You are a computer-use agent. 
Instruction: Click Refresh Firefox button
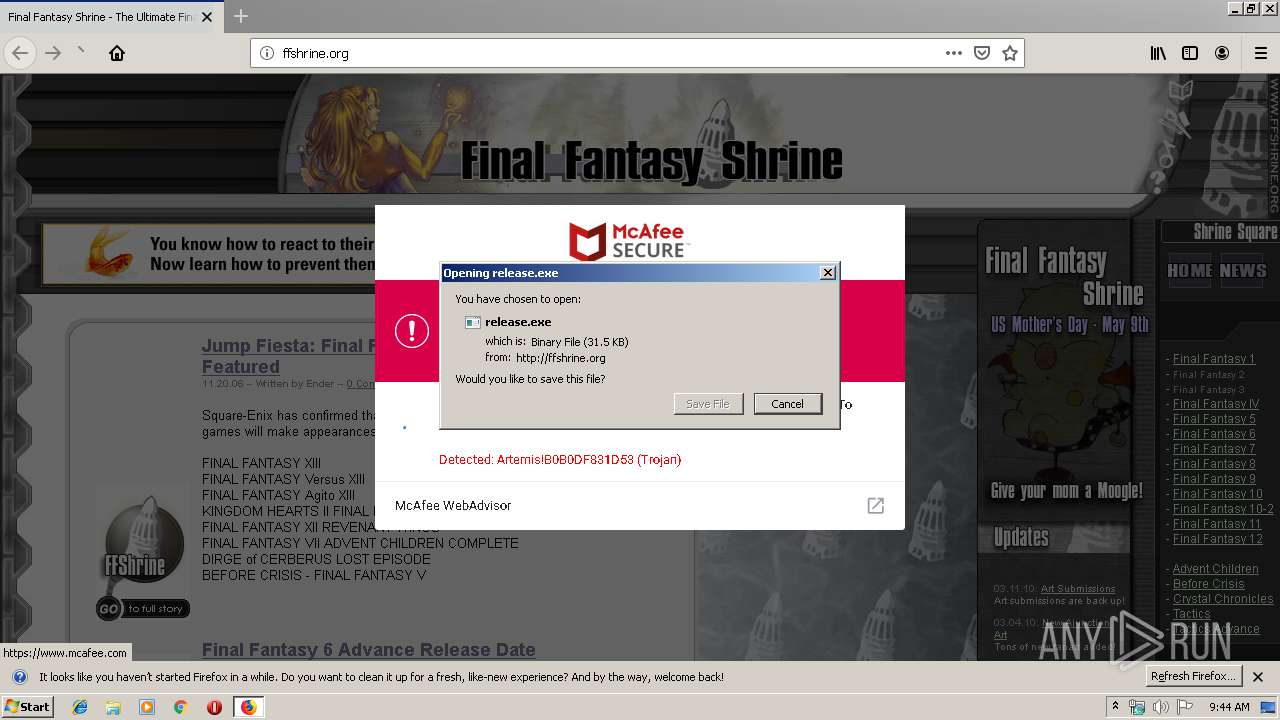(x=1194, y=676)
